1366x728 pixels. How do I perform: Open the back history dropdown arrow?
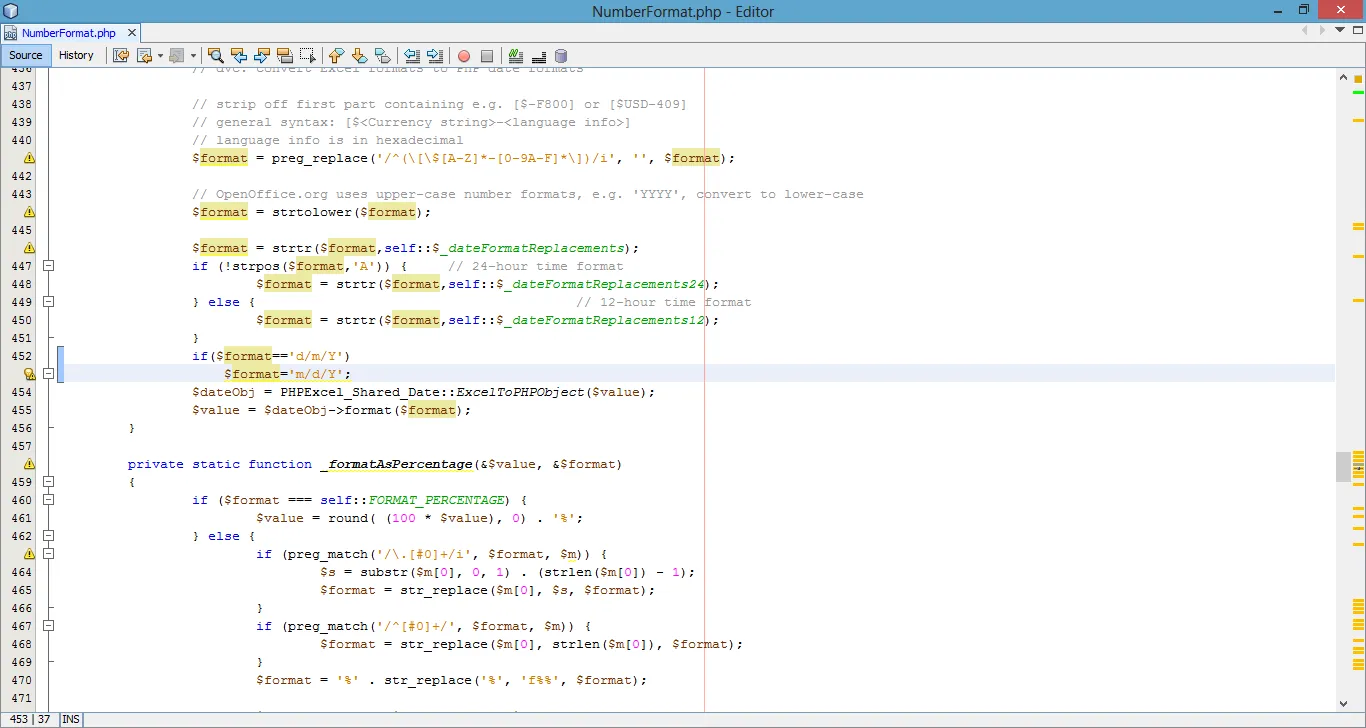coord(160,56)
